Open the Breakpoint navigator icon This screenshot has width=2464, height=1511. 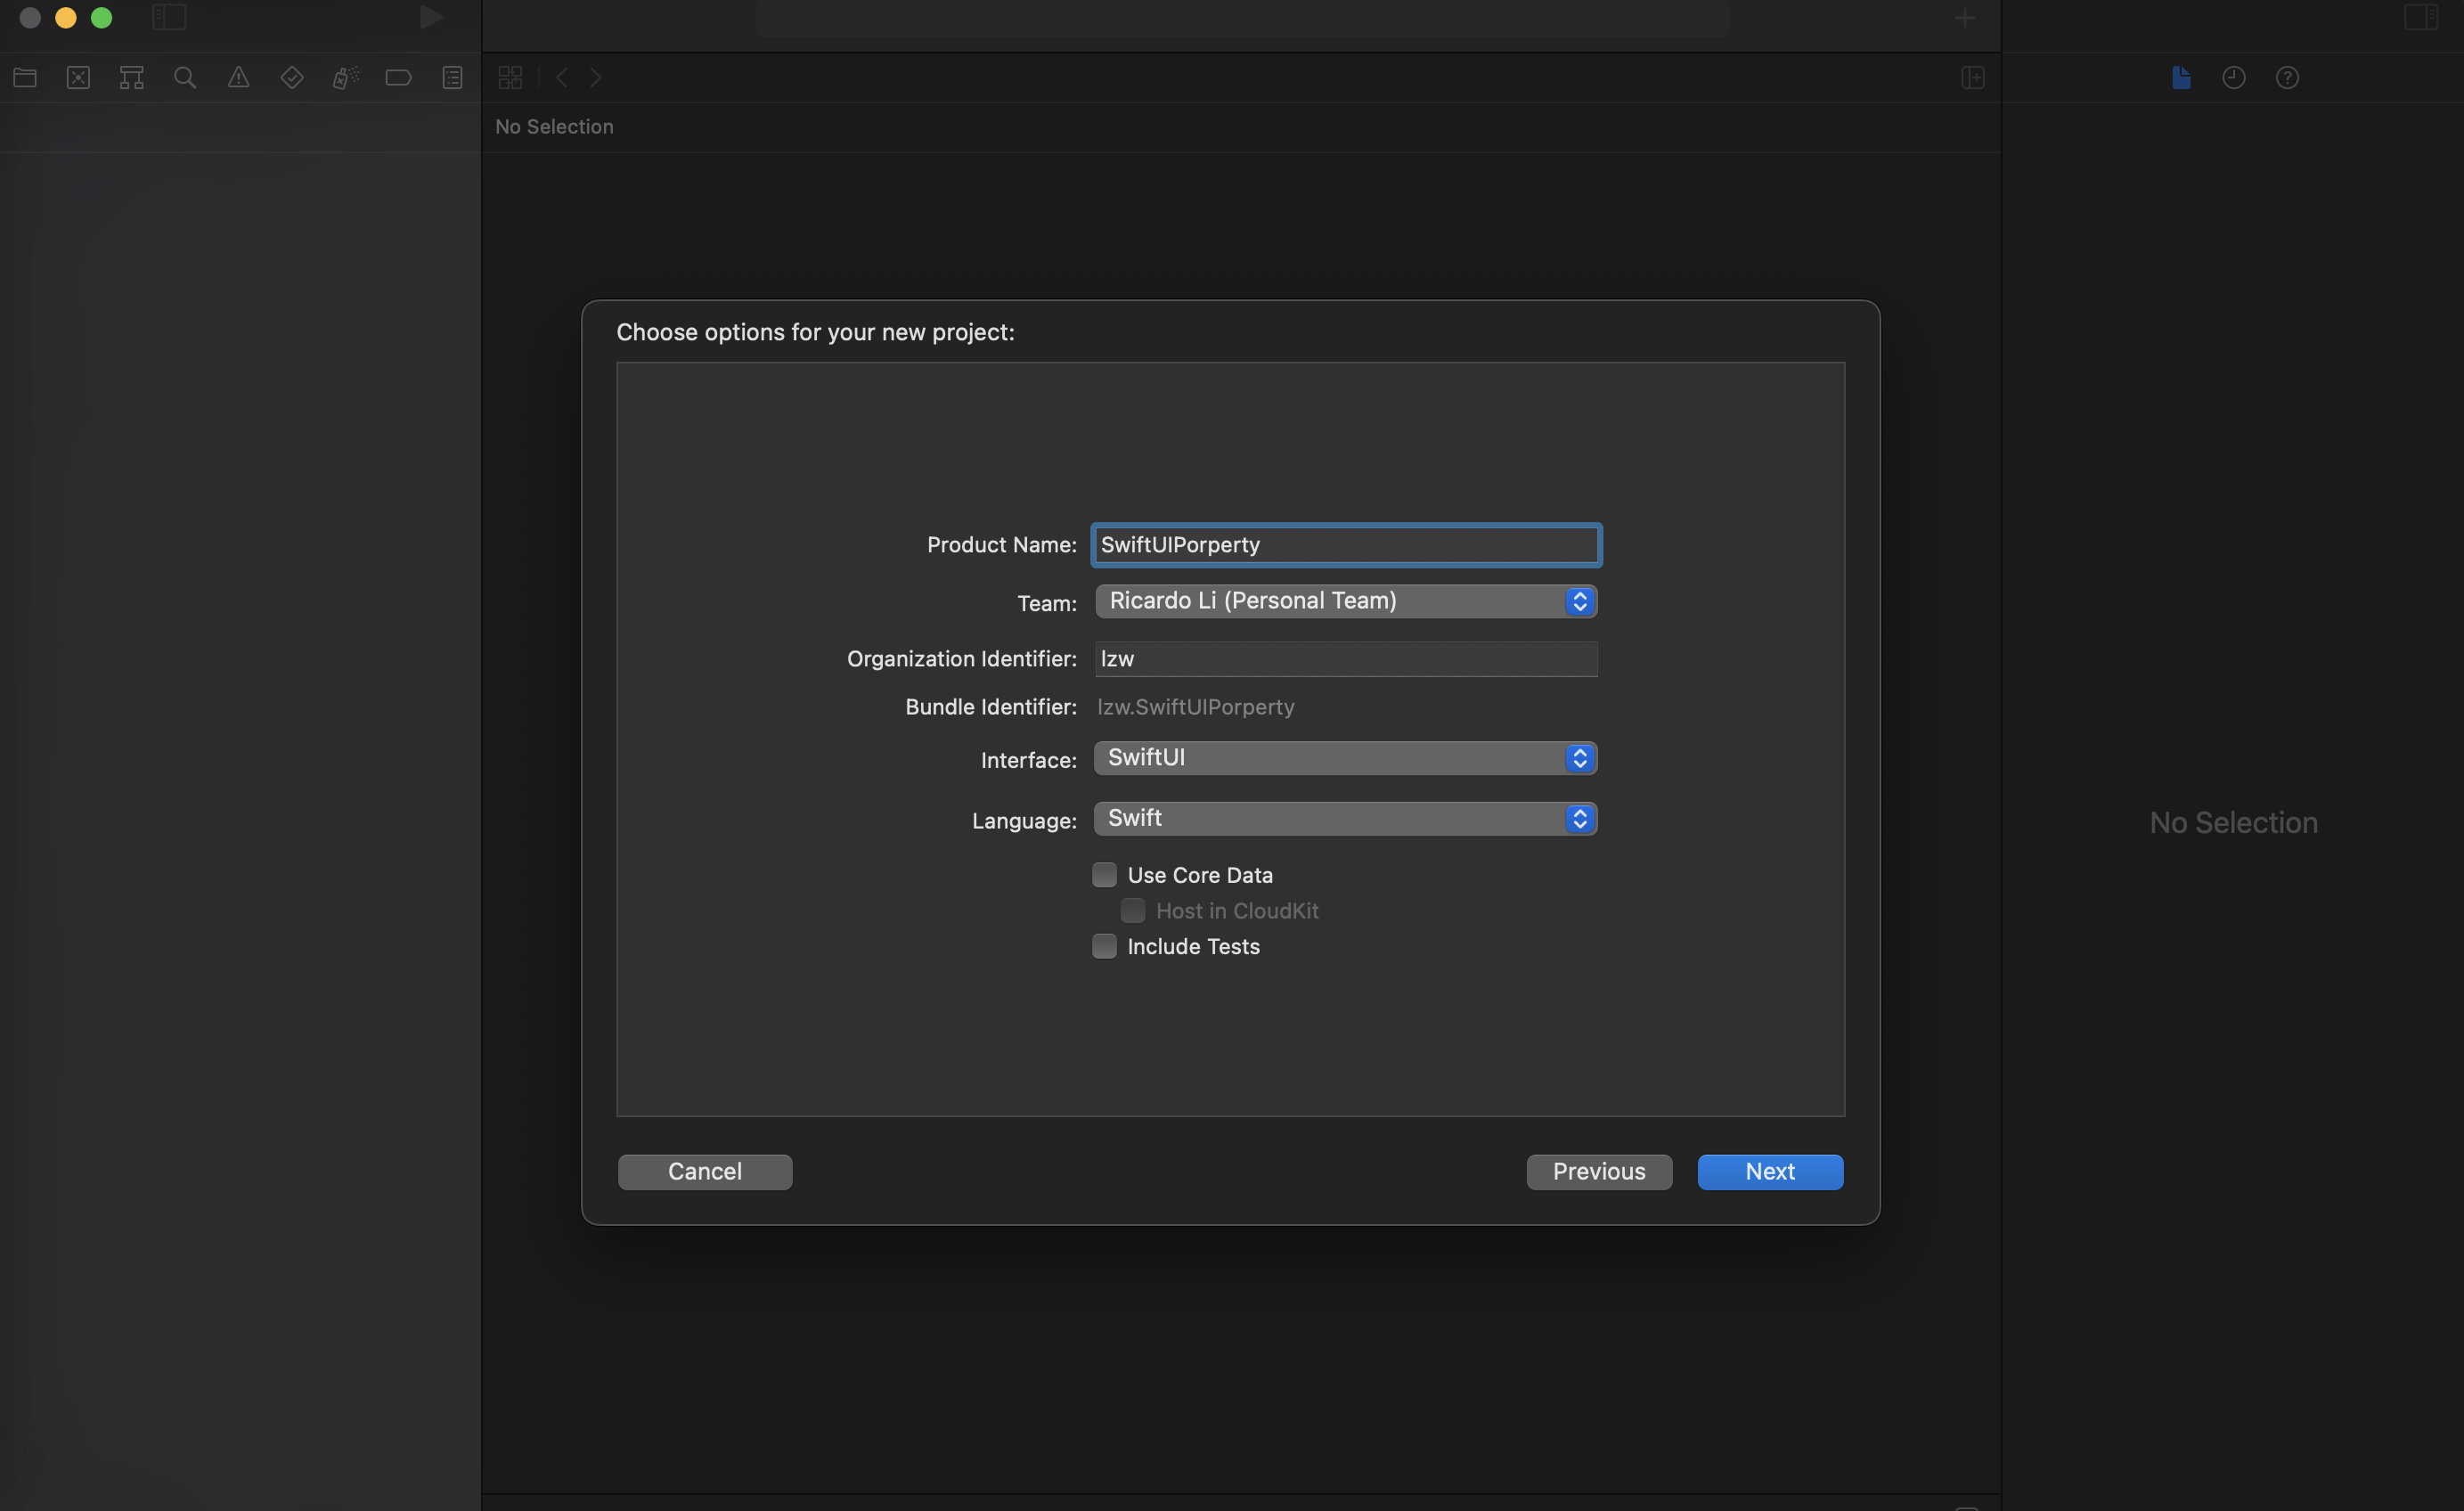pyautogui.click(x=398, y=77)
